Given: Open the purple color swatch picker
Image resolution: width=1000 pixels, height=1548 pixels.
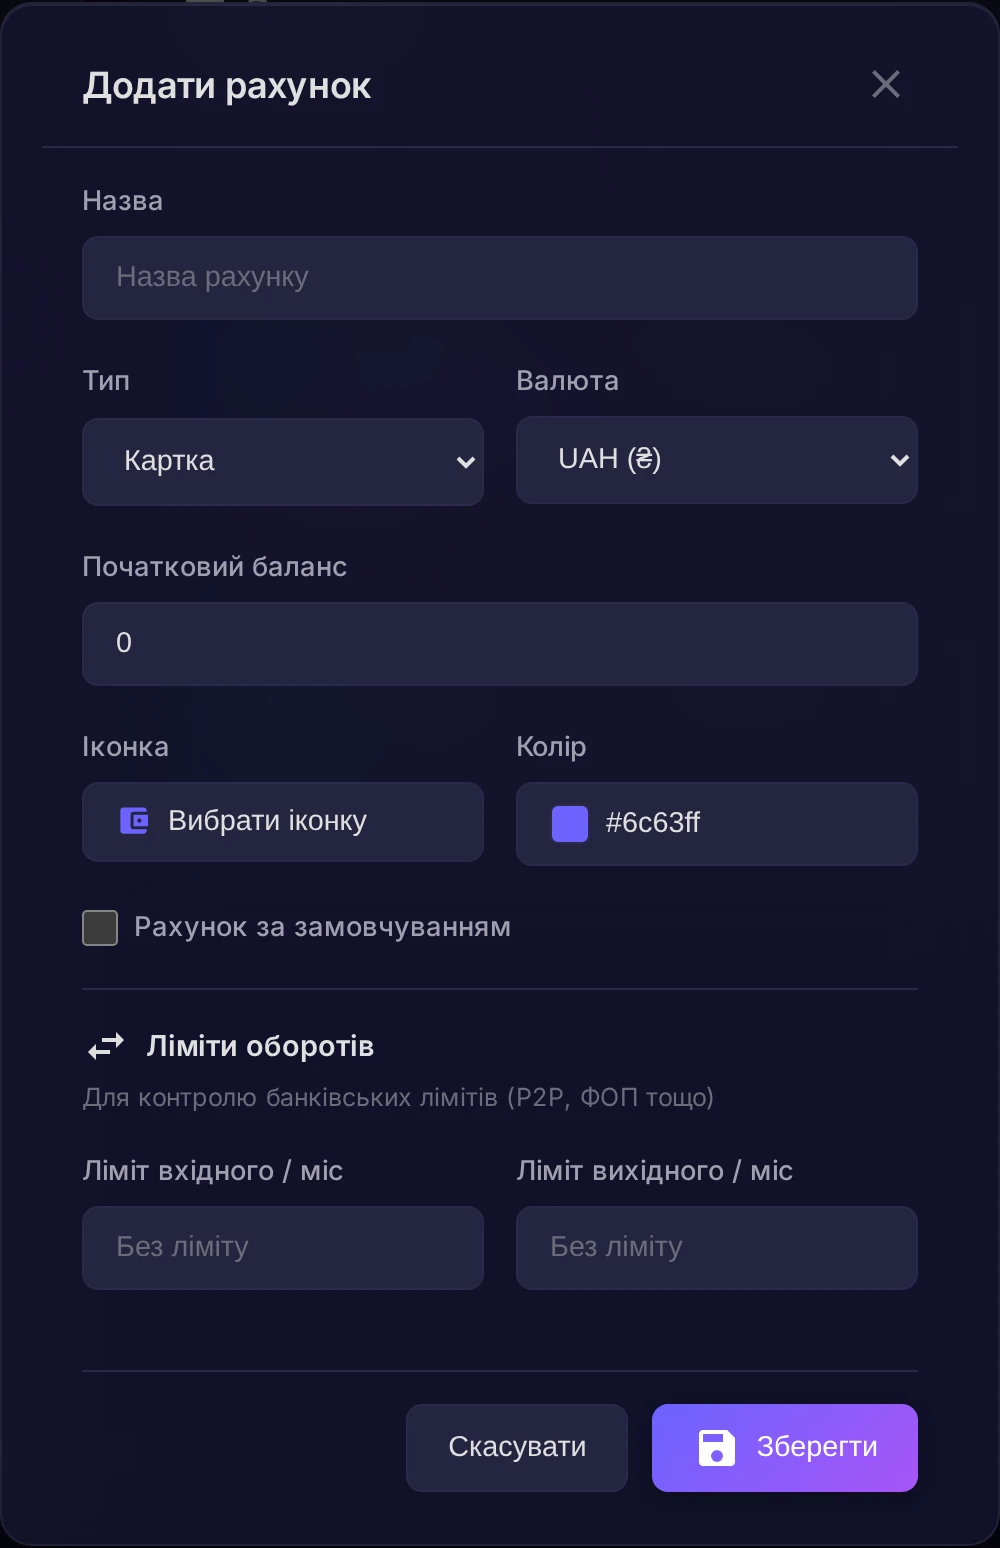Looking at the screenshot, I should point(570,824).
